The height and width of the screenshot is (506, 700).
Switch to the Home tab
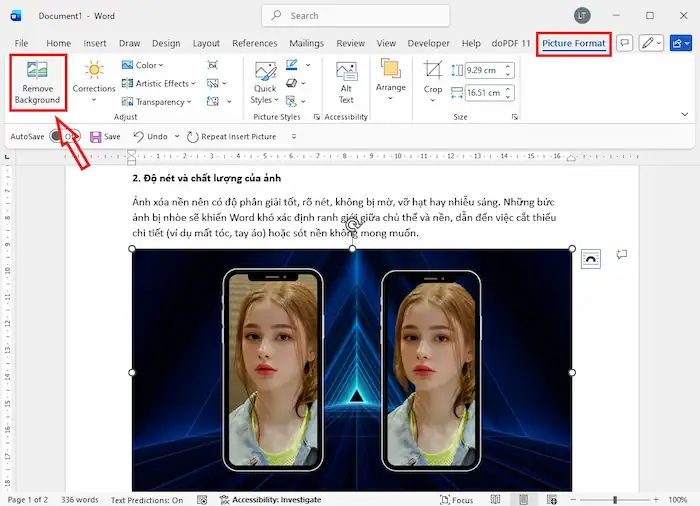click(x=58, y=43)
